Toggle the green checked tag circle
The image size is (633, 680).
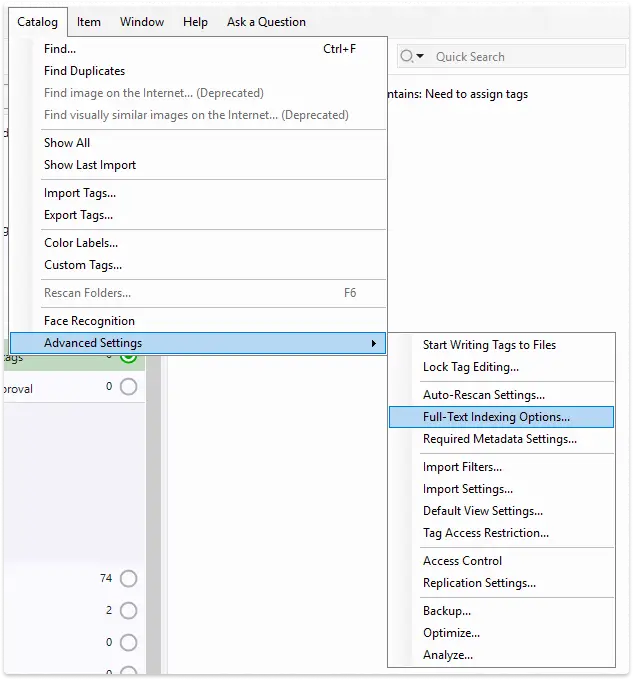pos(128,356)
